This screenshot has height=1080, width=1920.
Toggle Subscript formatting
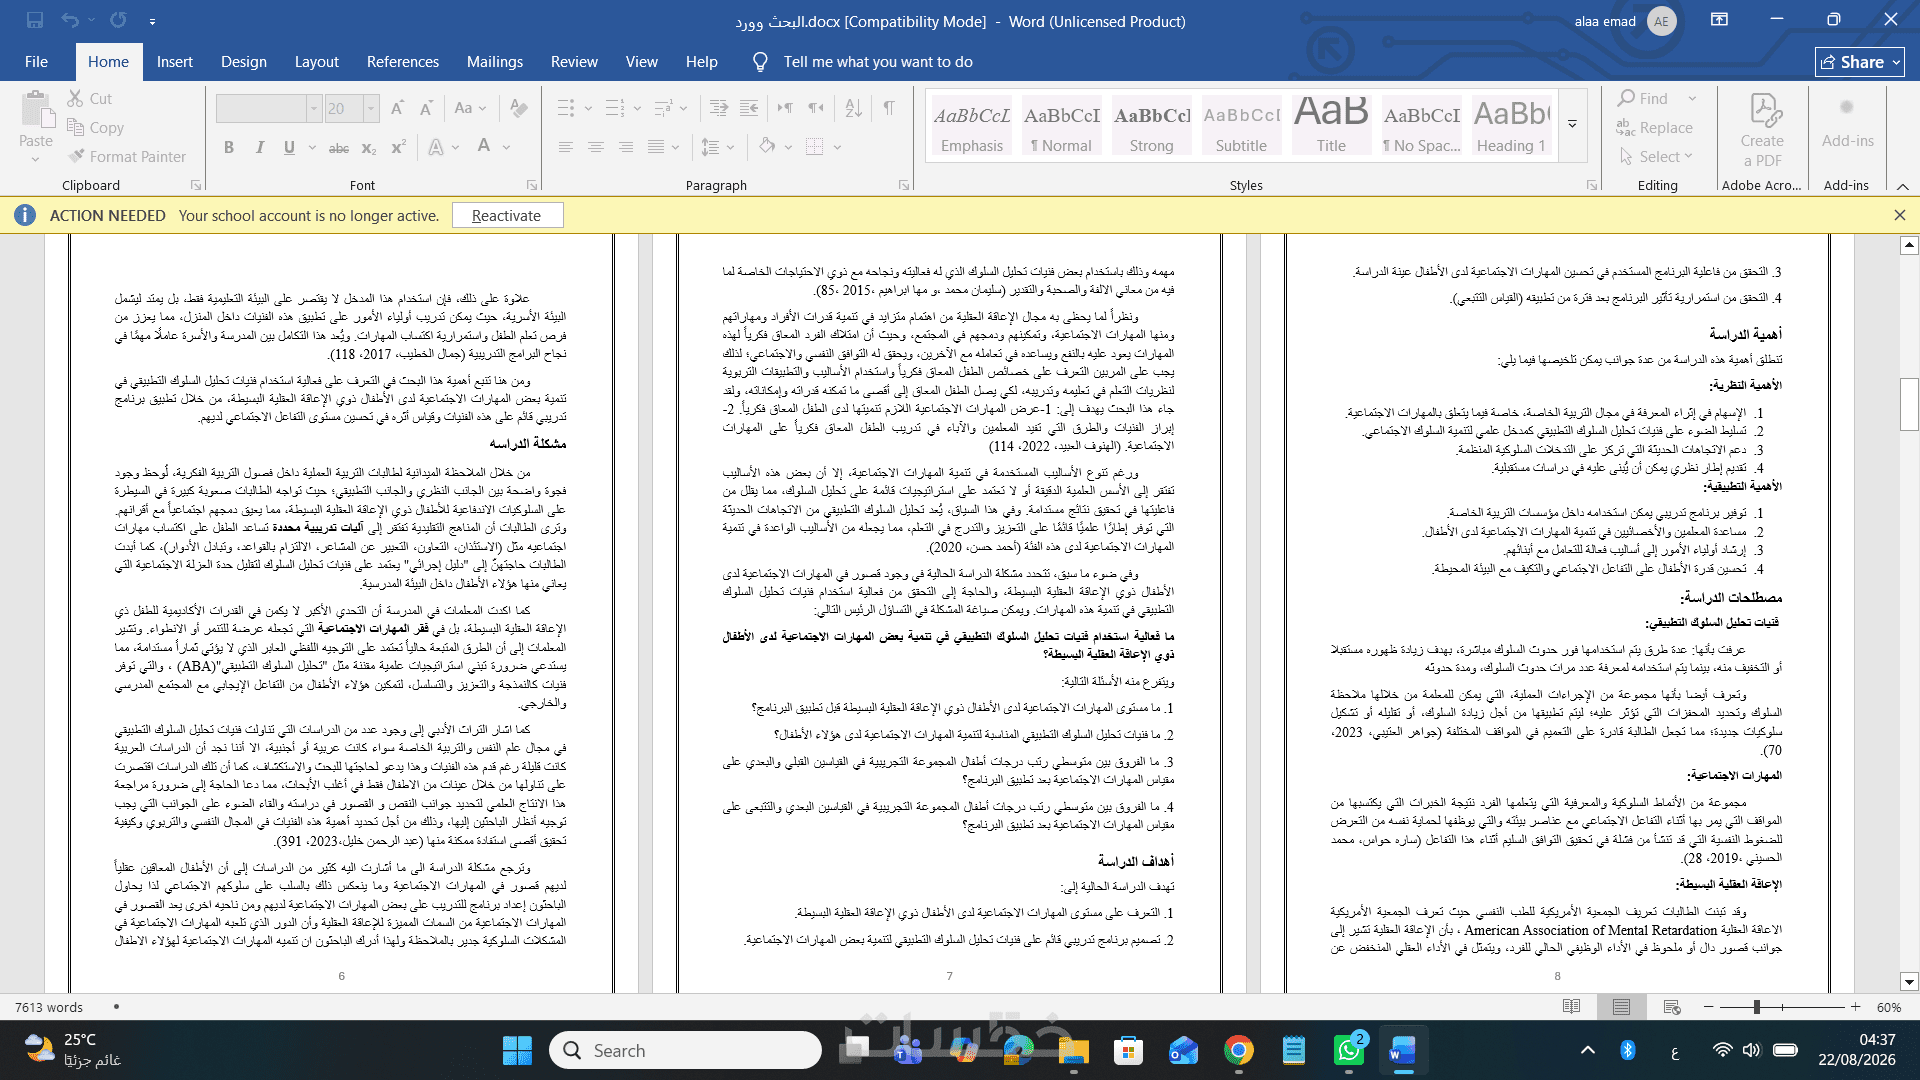point(369,147)
